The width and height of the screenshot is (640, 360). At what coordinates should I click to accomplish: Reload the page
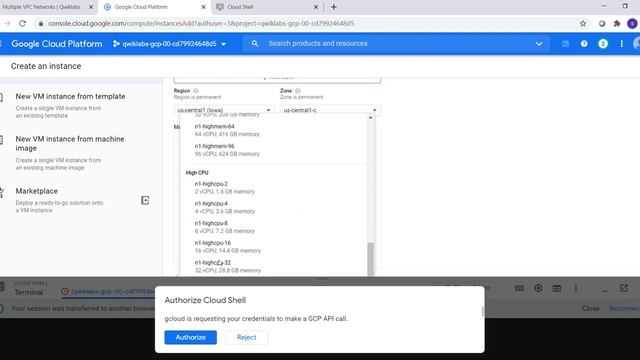[22, 24]
